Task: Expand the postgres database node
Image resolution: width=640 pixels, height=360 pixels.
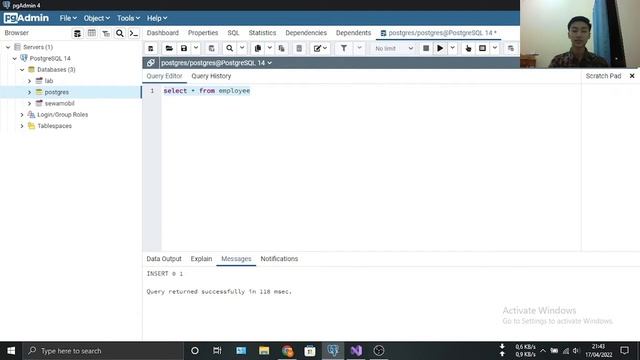Action: click(x=29, y=92)
